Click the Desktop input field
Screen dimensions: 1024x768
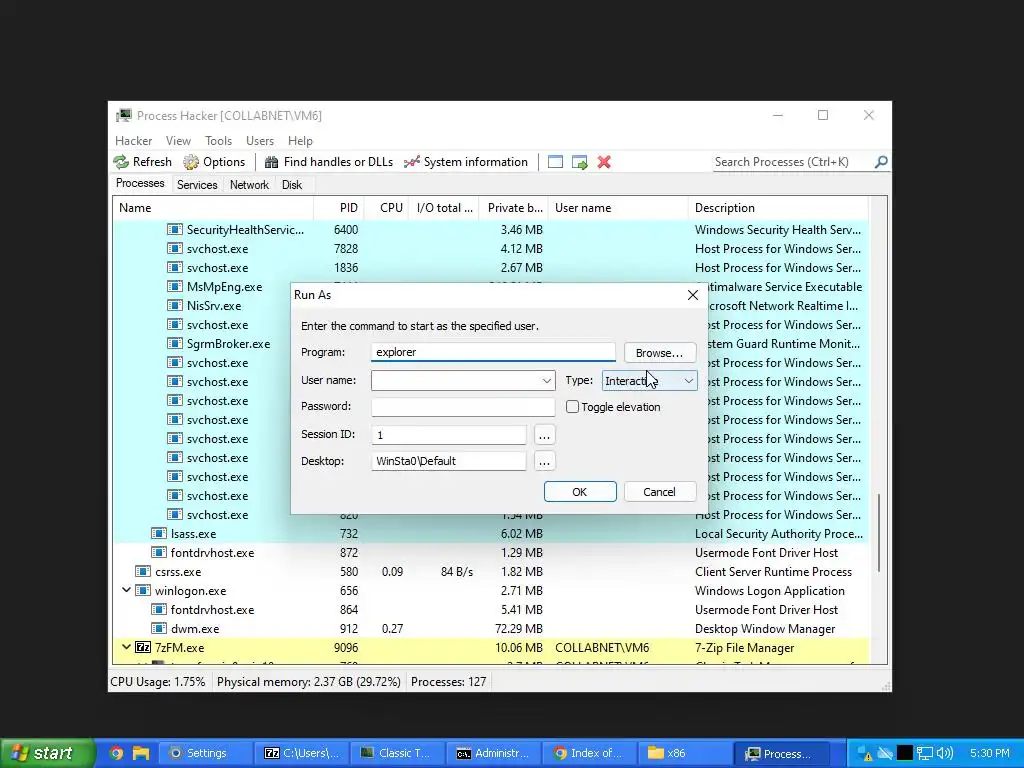pyautogui.click(x=449, y=461)
